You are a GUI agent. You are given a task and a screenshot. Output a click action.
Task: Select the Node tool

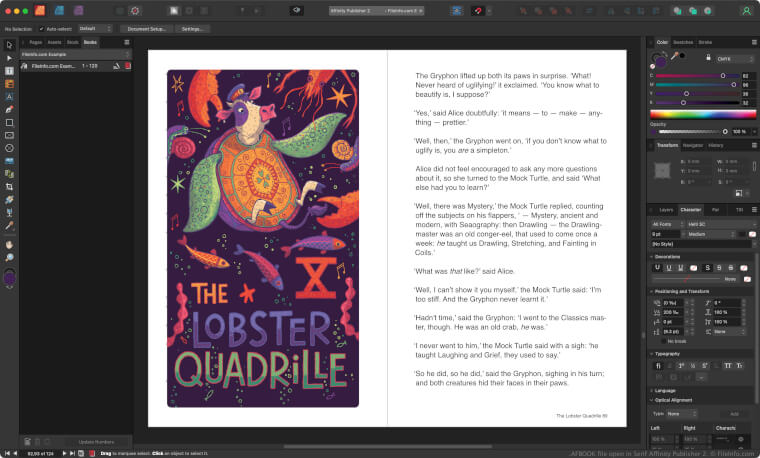(x=9, y=58)
